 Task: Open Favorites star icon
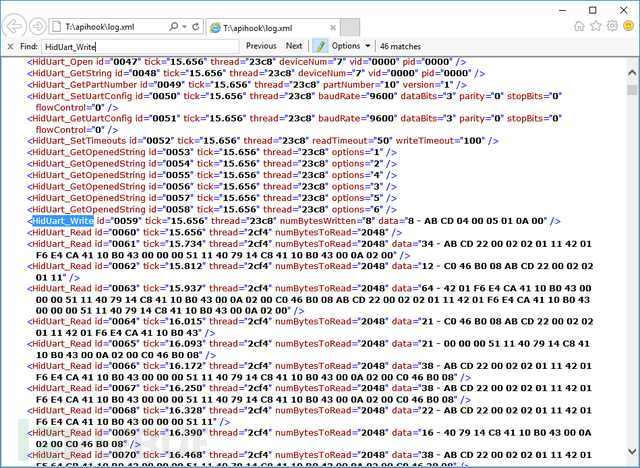pos(596,26)
